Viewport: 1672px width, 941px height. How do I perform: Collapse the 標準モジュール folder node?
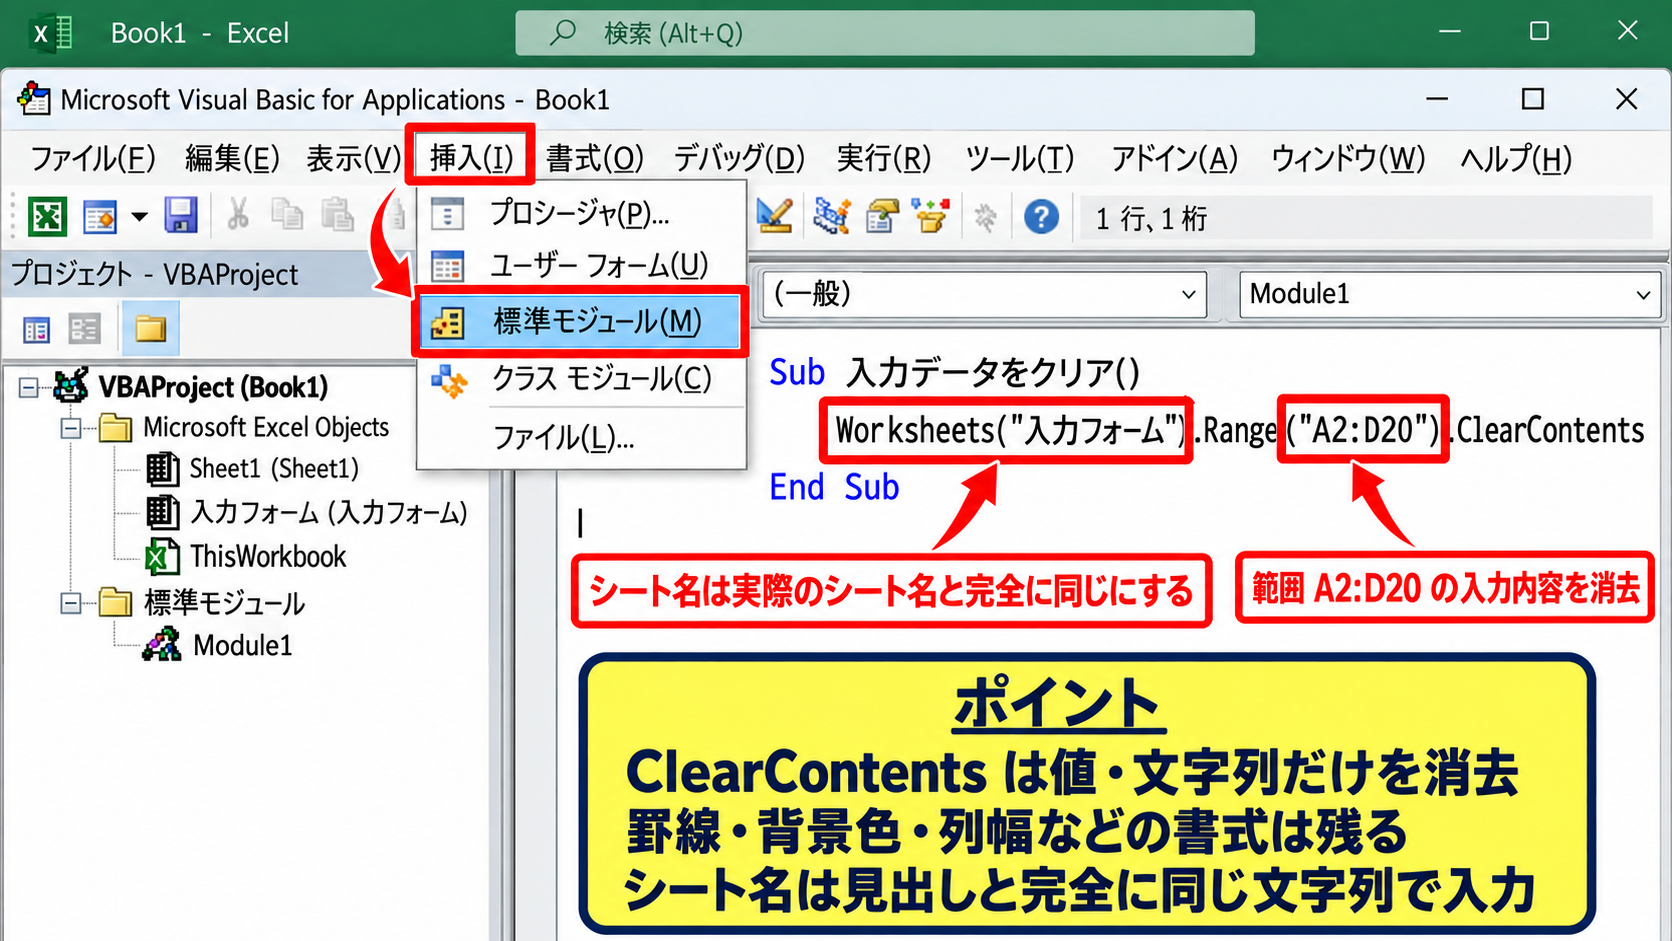point(71,603)
